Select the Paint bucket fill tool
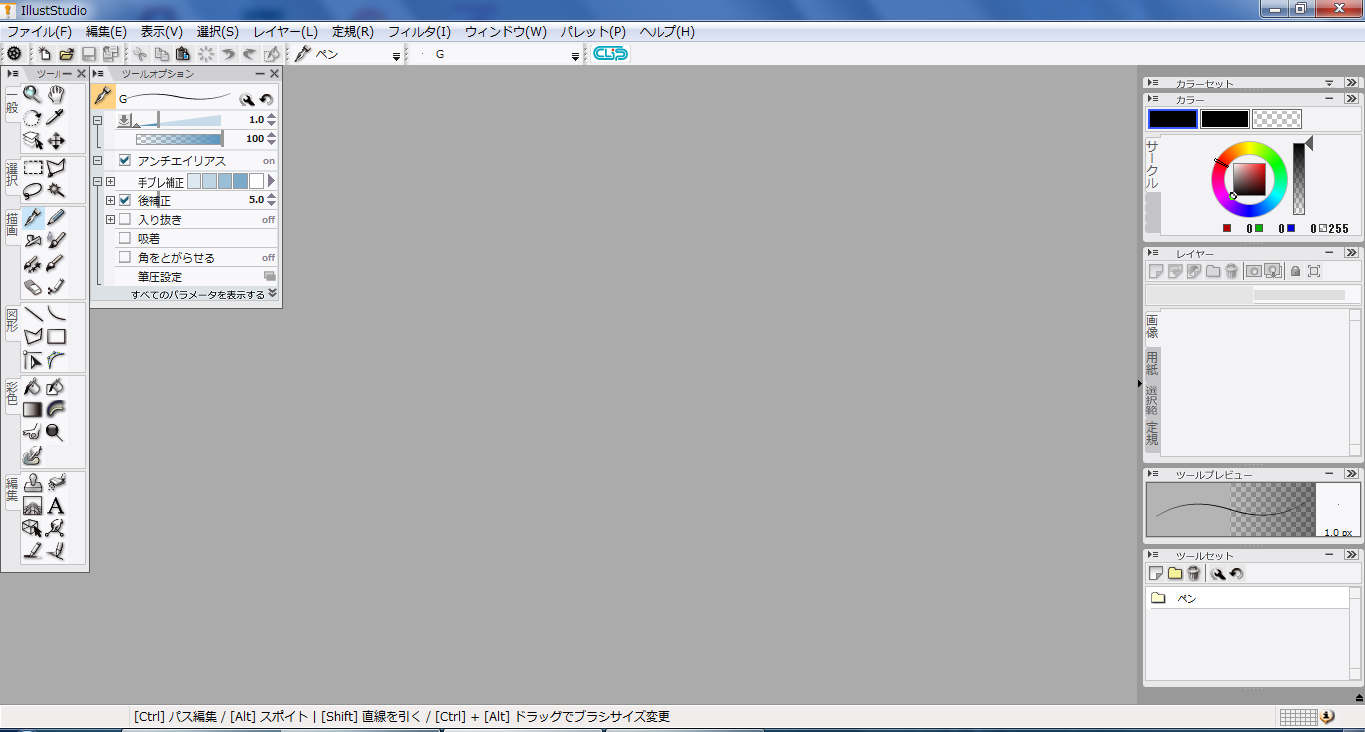The image size is (1365, 732). (x=33, y=386)
